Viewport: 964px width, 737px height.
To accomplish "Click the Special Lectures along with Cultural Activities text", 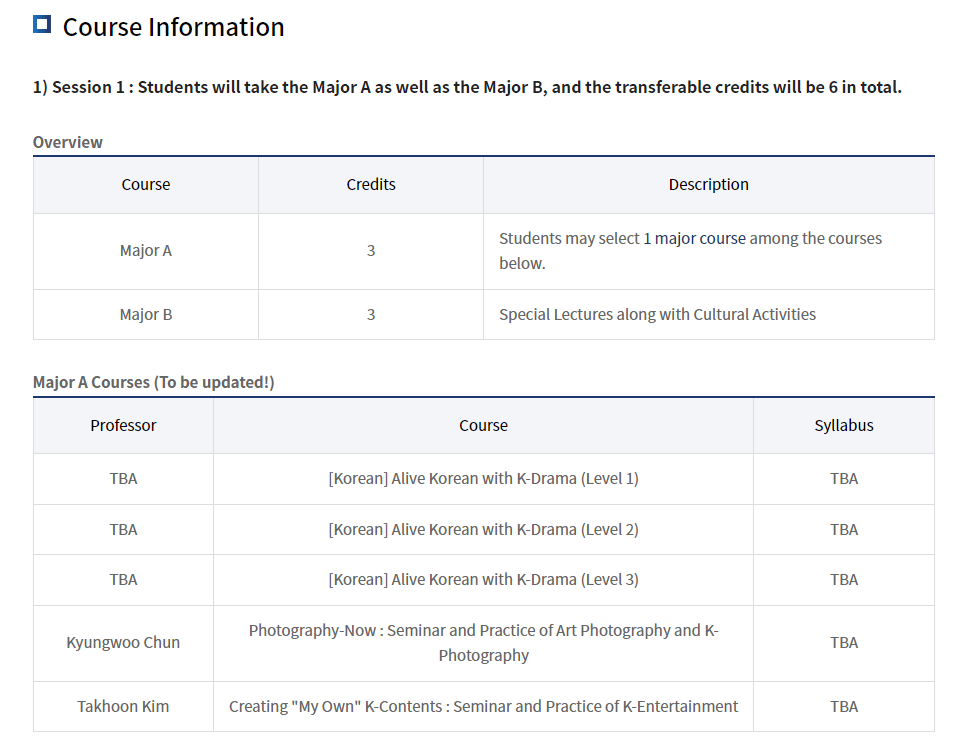I will coord(657,315).
